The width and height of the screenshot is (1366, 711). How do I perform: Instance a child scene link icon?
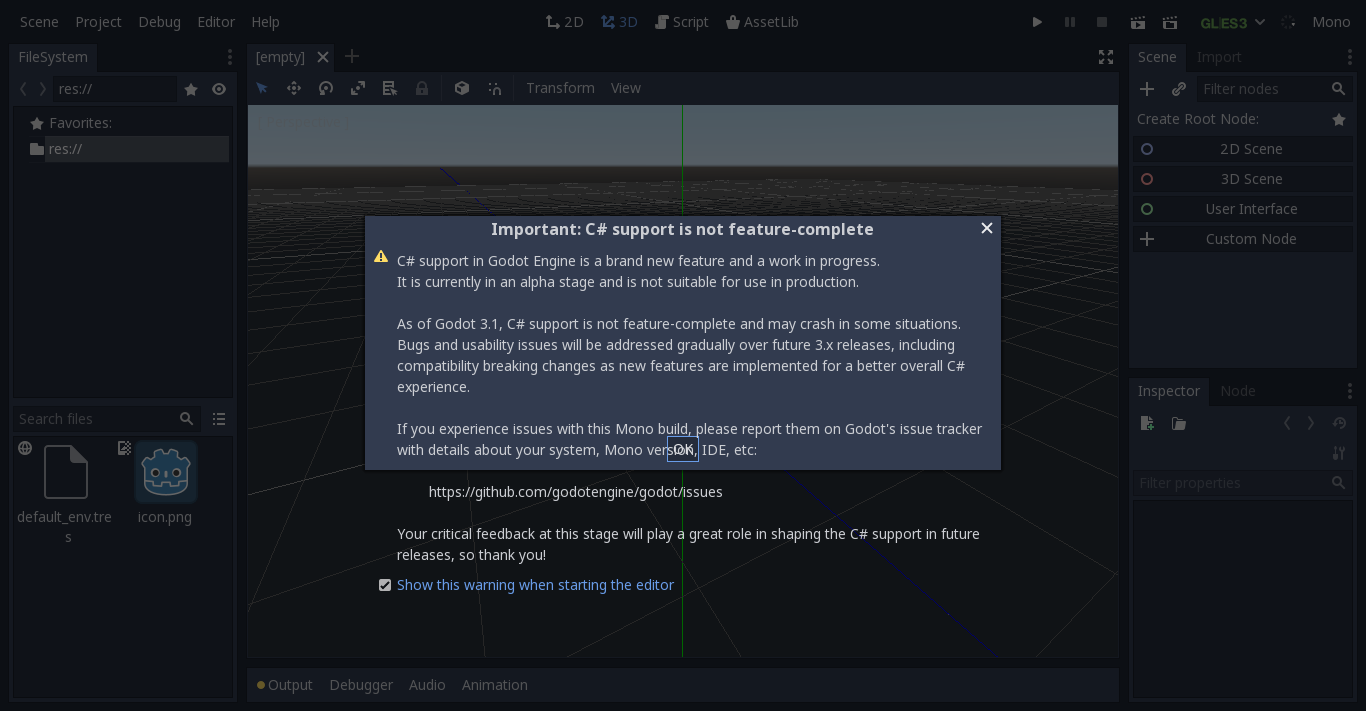1179,89
